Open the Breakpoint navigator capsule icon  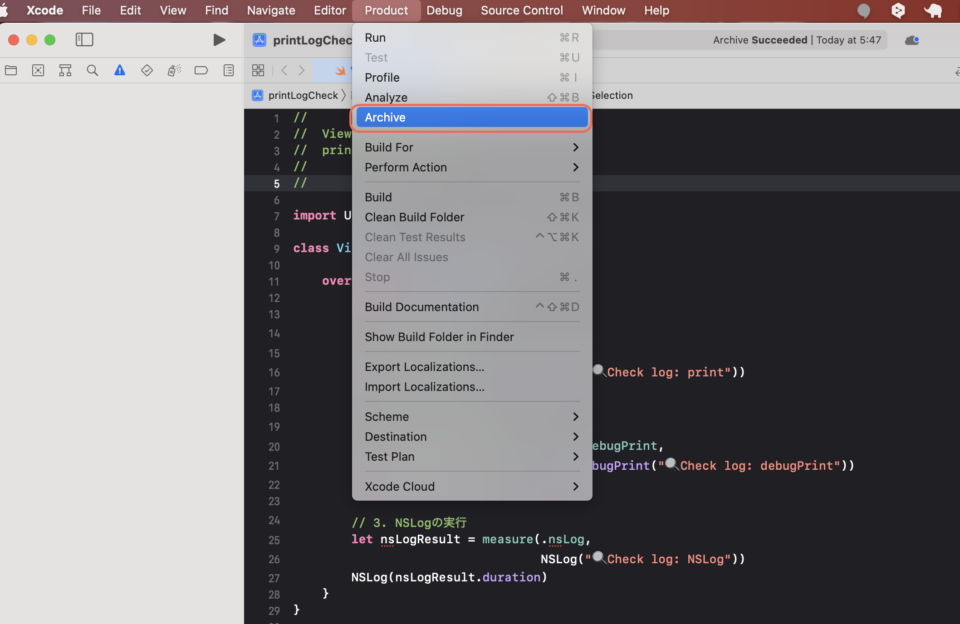202,70
